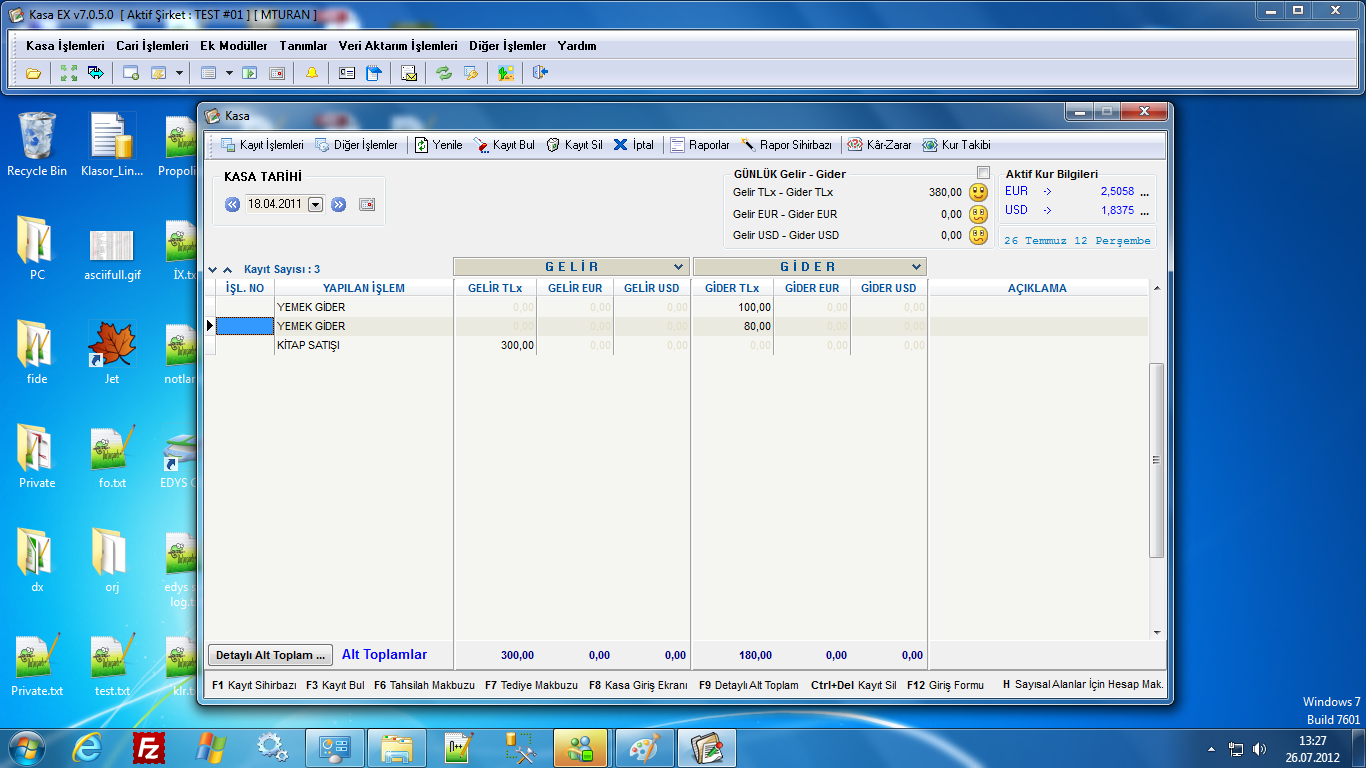Open Recycle Bin on desktop
This screenshot has width=1366, height=768.
point(37,144)
